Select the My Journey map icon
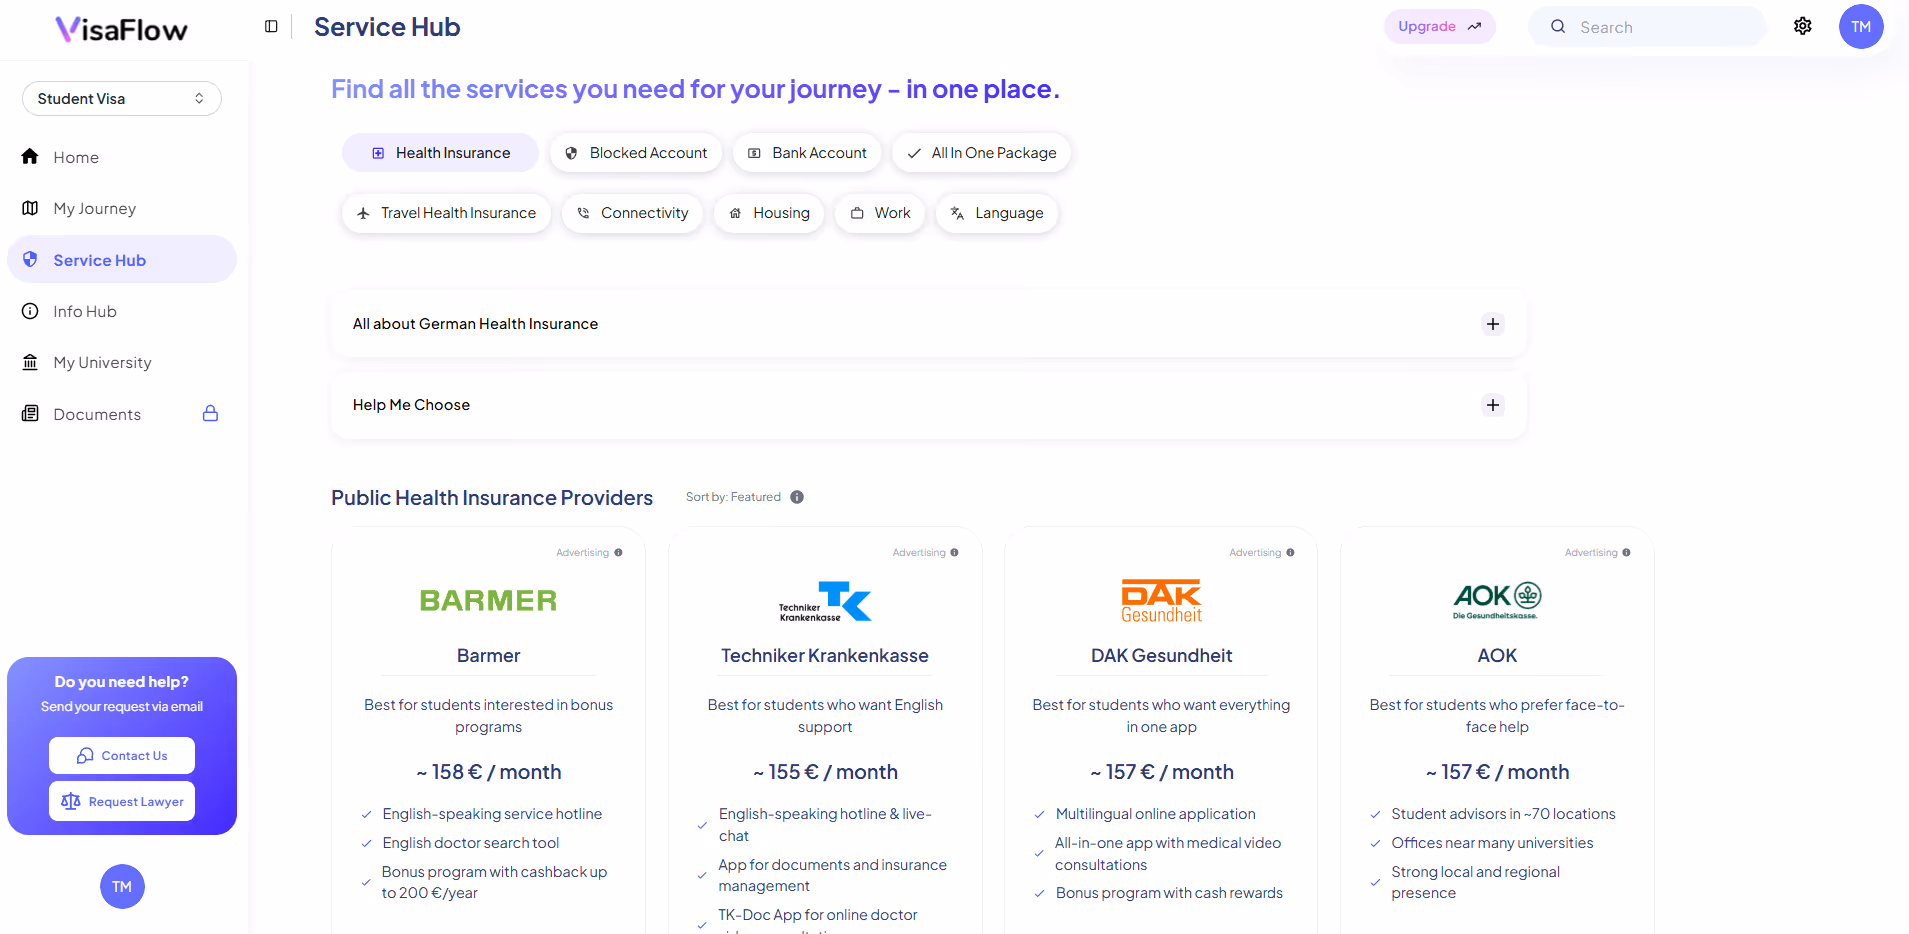 (30, 208)
